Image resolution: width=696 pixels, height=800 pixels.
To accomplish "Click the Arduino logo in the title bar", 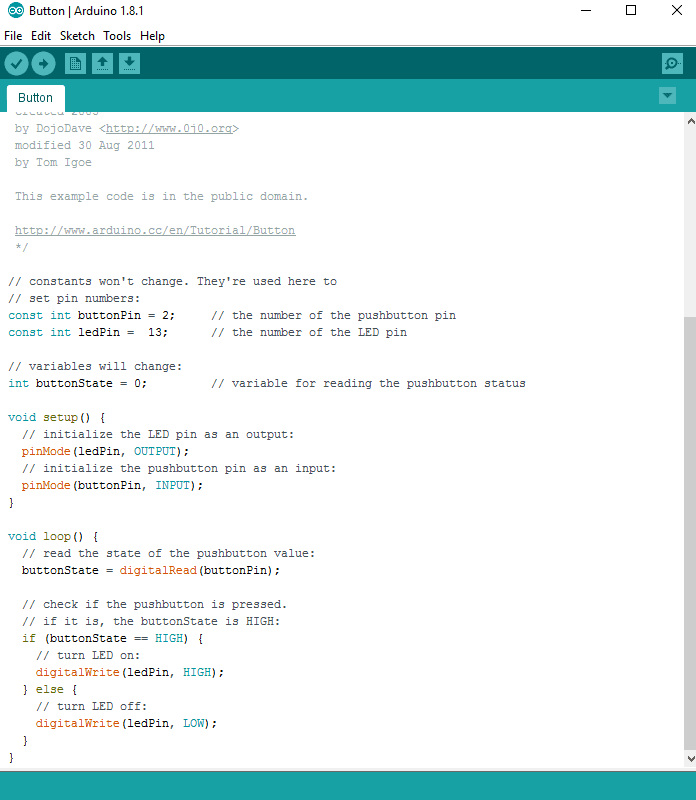I will 15,10.
